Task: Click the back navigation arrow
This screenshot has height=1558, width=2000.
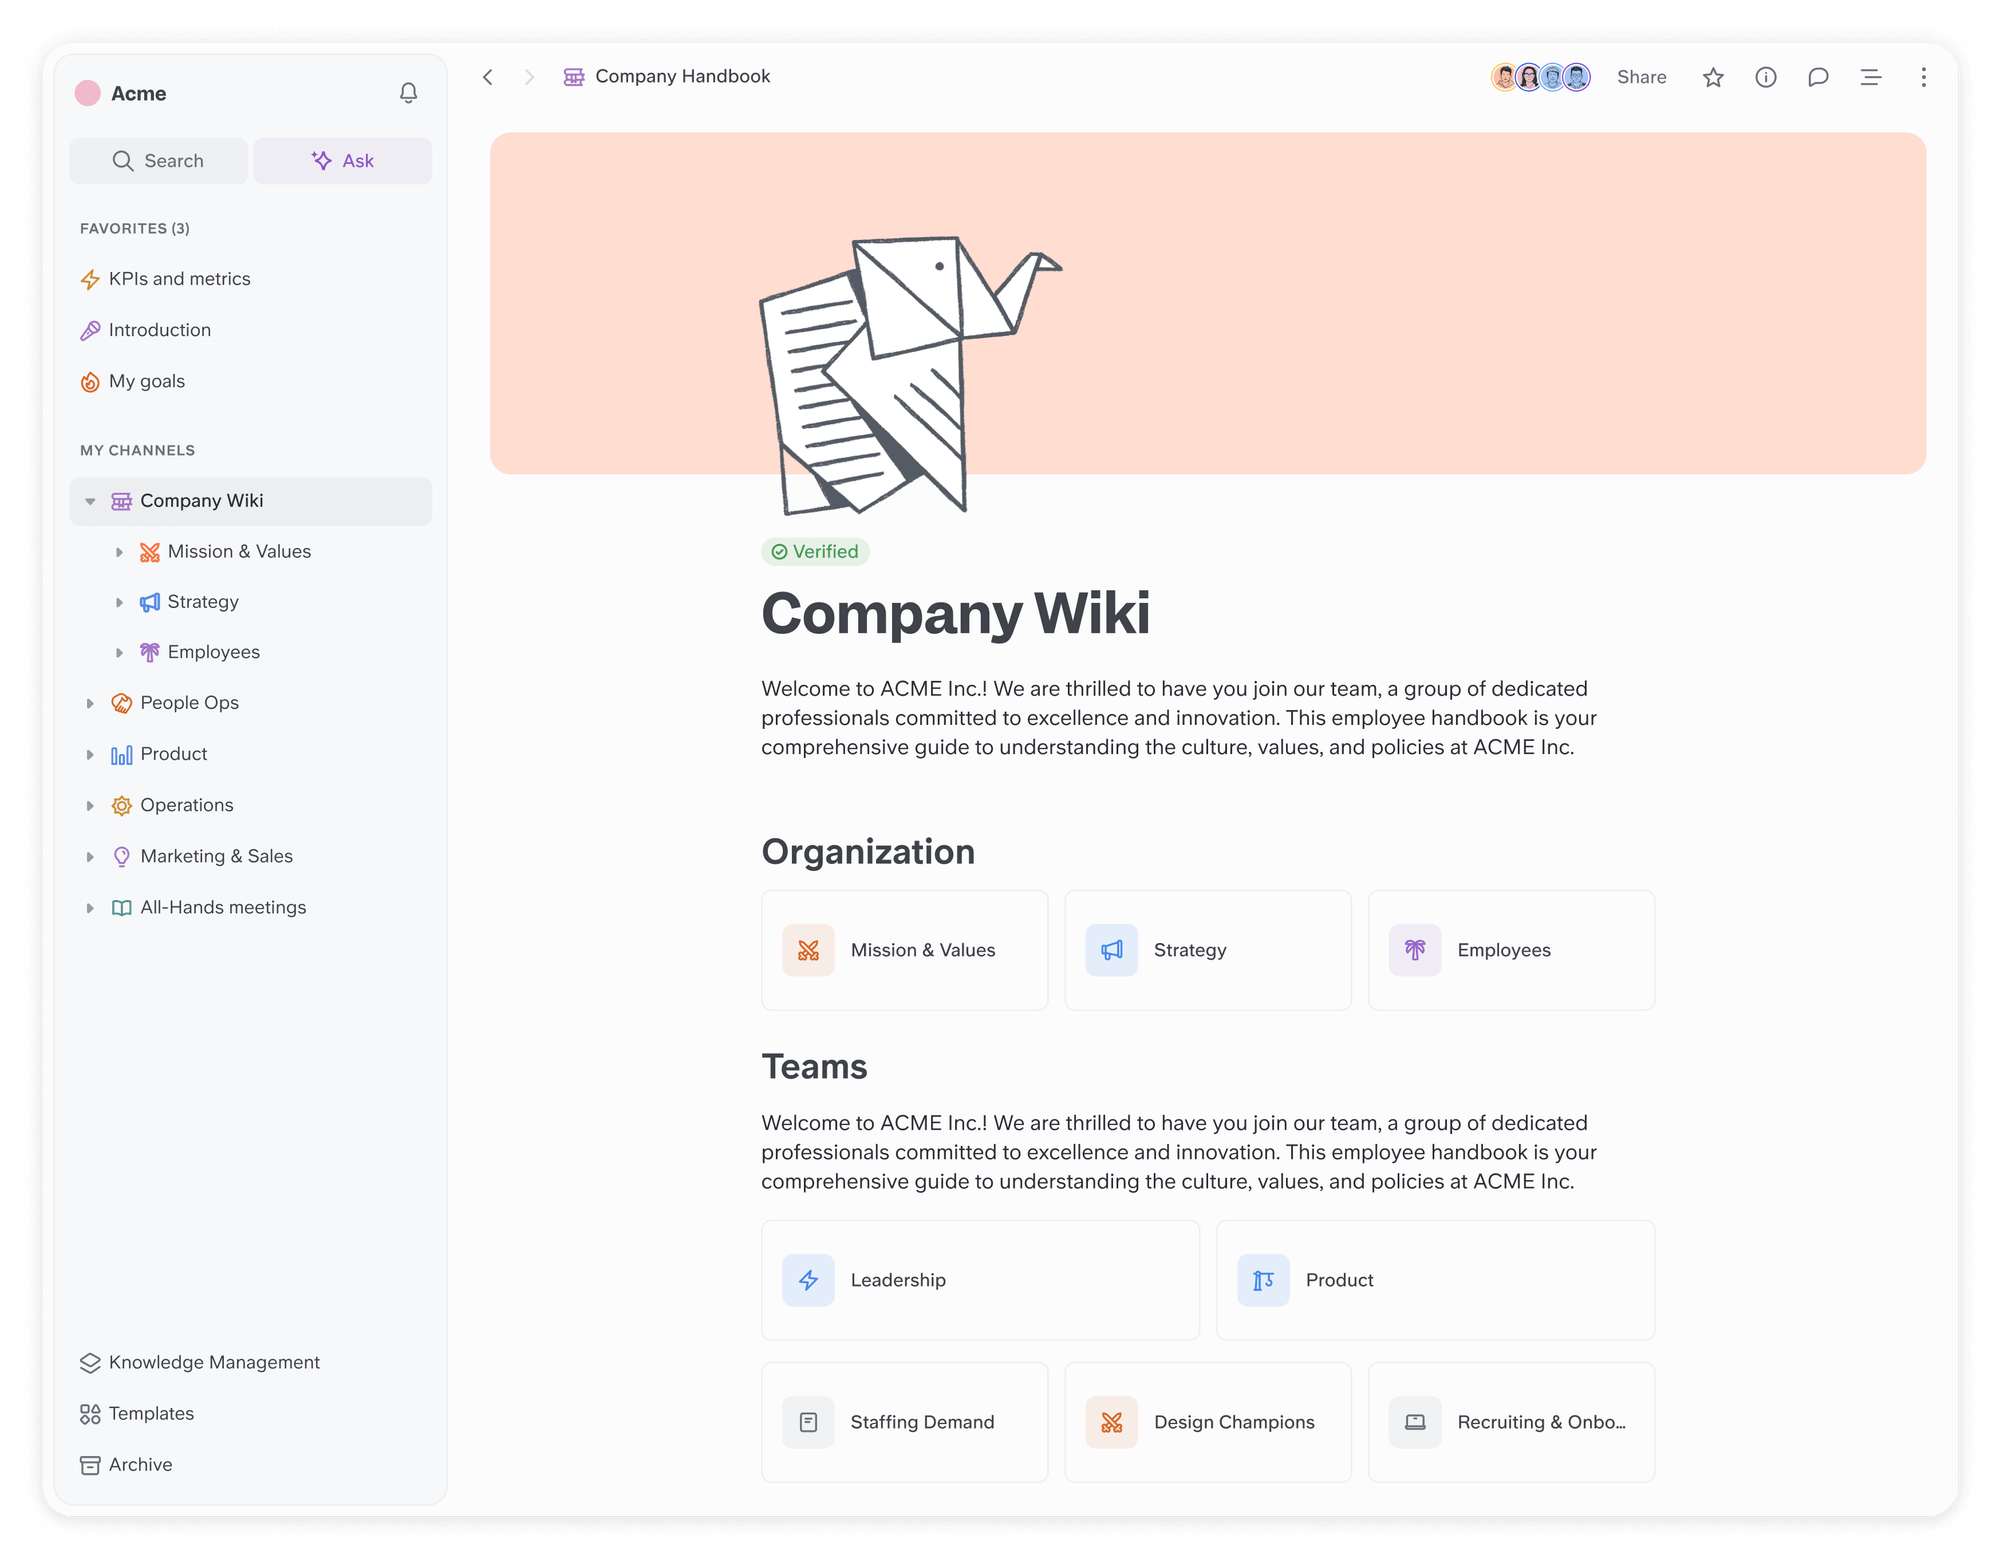Action: click(488, 77)
